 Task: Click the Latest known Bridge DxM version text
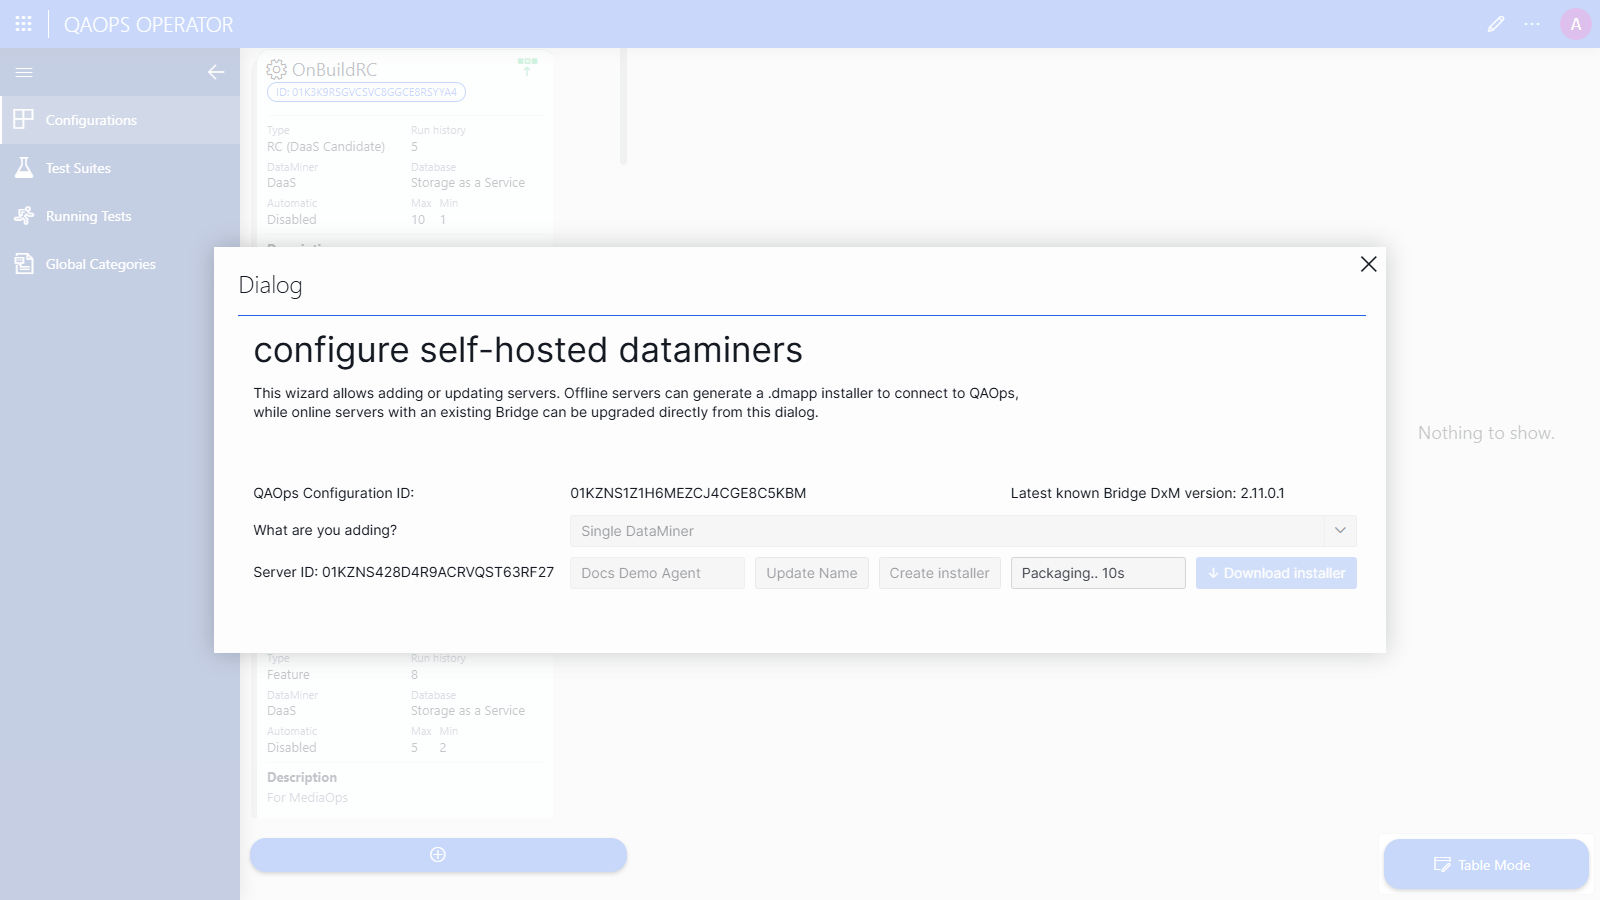(x=1148, y=493)
